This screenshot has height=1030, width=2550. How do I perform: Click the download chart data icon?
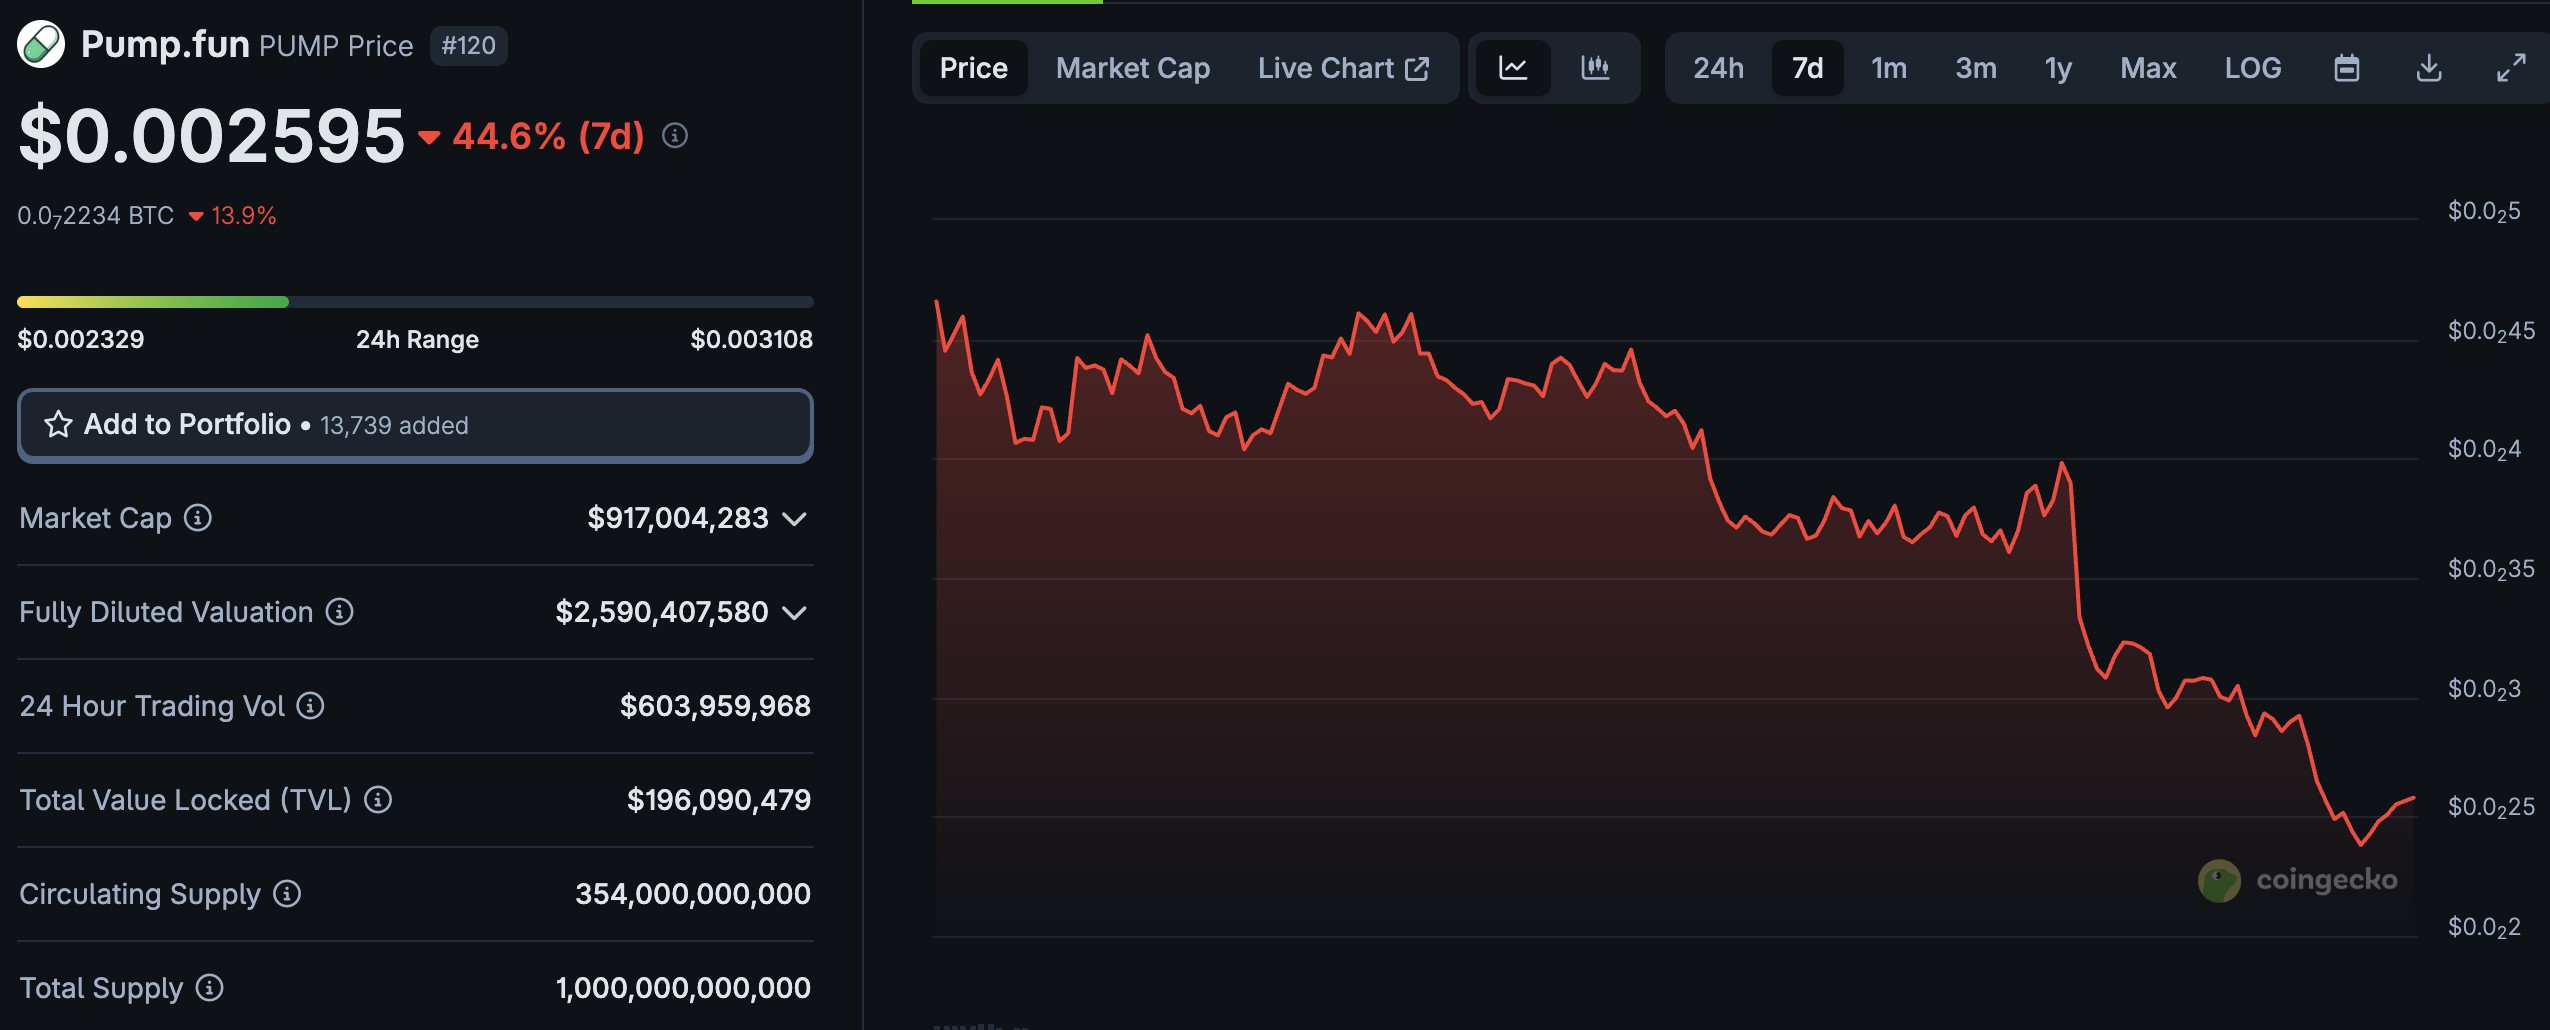2429,68
